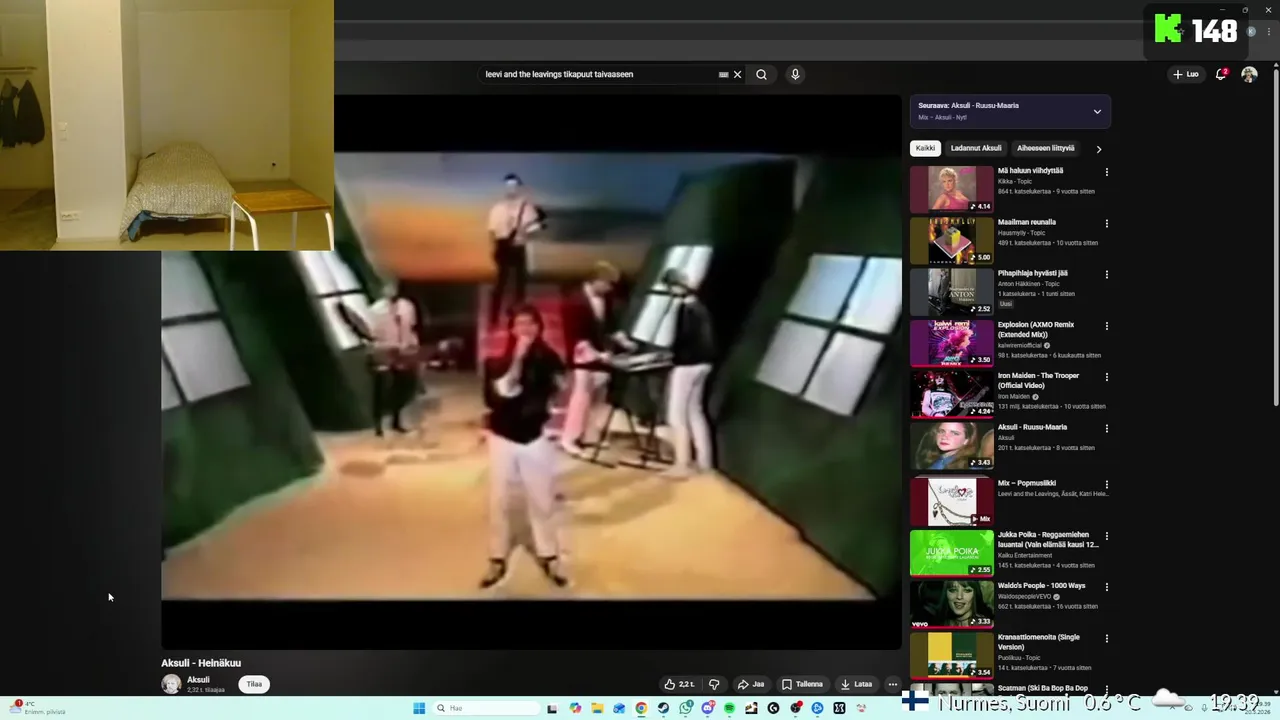Open options menu for Explosion AXMO Remix
Viewport: 1280px width, 720px height.
click(x=1106, y=326)
